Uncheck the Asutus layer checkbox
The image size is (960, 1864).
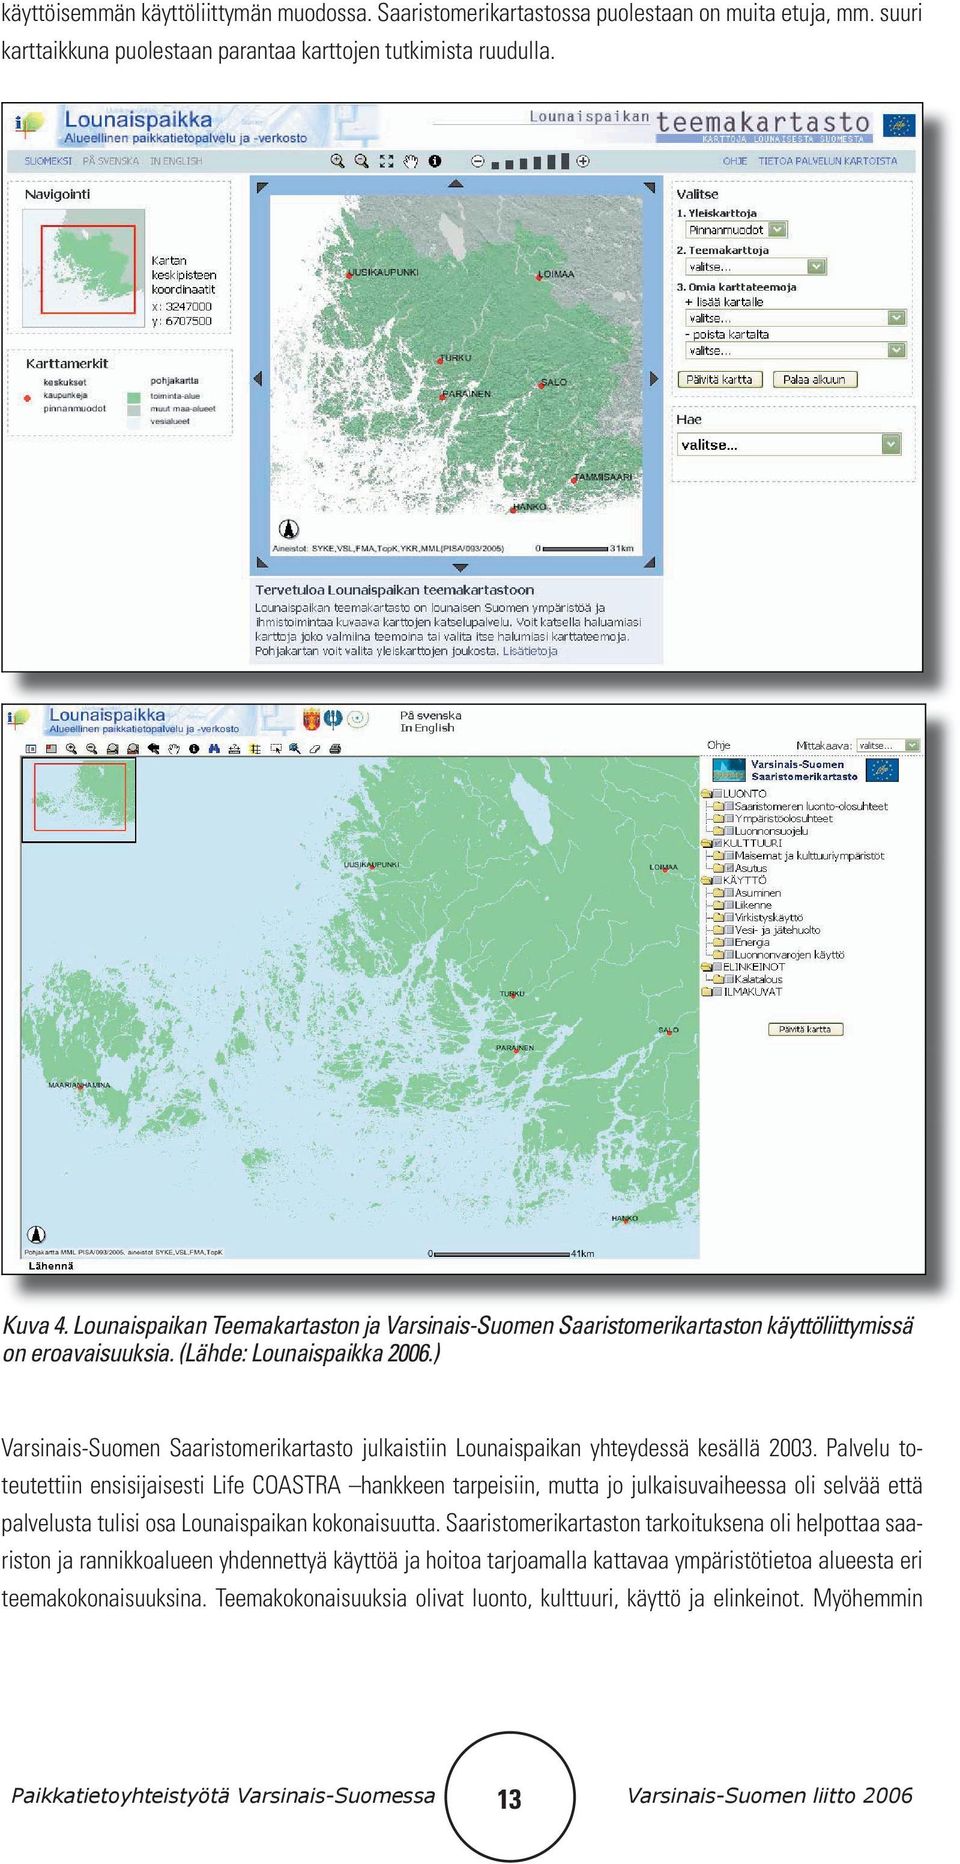(729, 868)
